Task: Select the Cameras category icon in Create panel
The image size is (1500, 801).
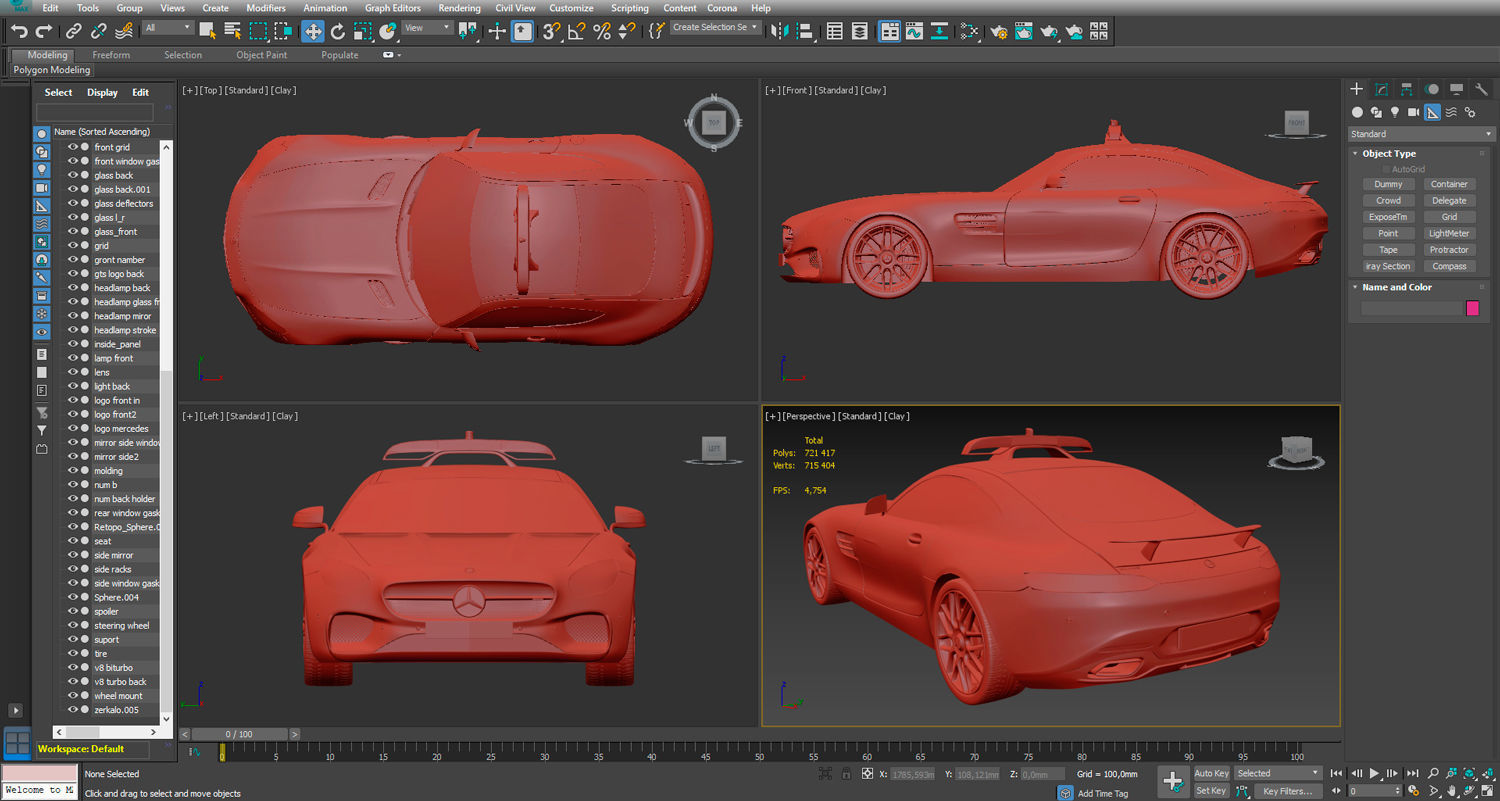Action: pyautogui.click(x=1413, y=112)
